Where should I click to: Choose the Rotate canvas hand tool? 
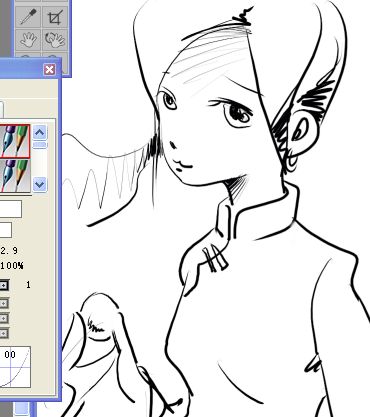point(55,40)
